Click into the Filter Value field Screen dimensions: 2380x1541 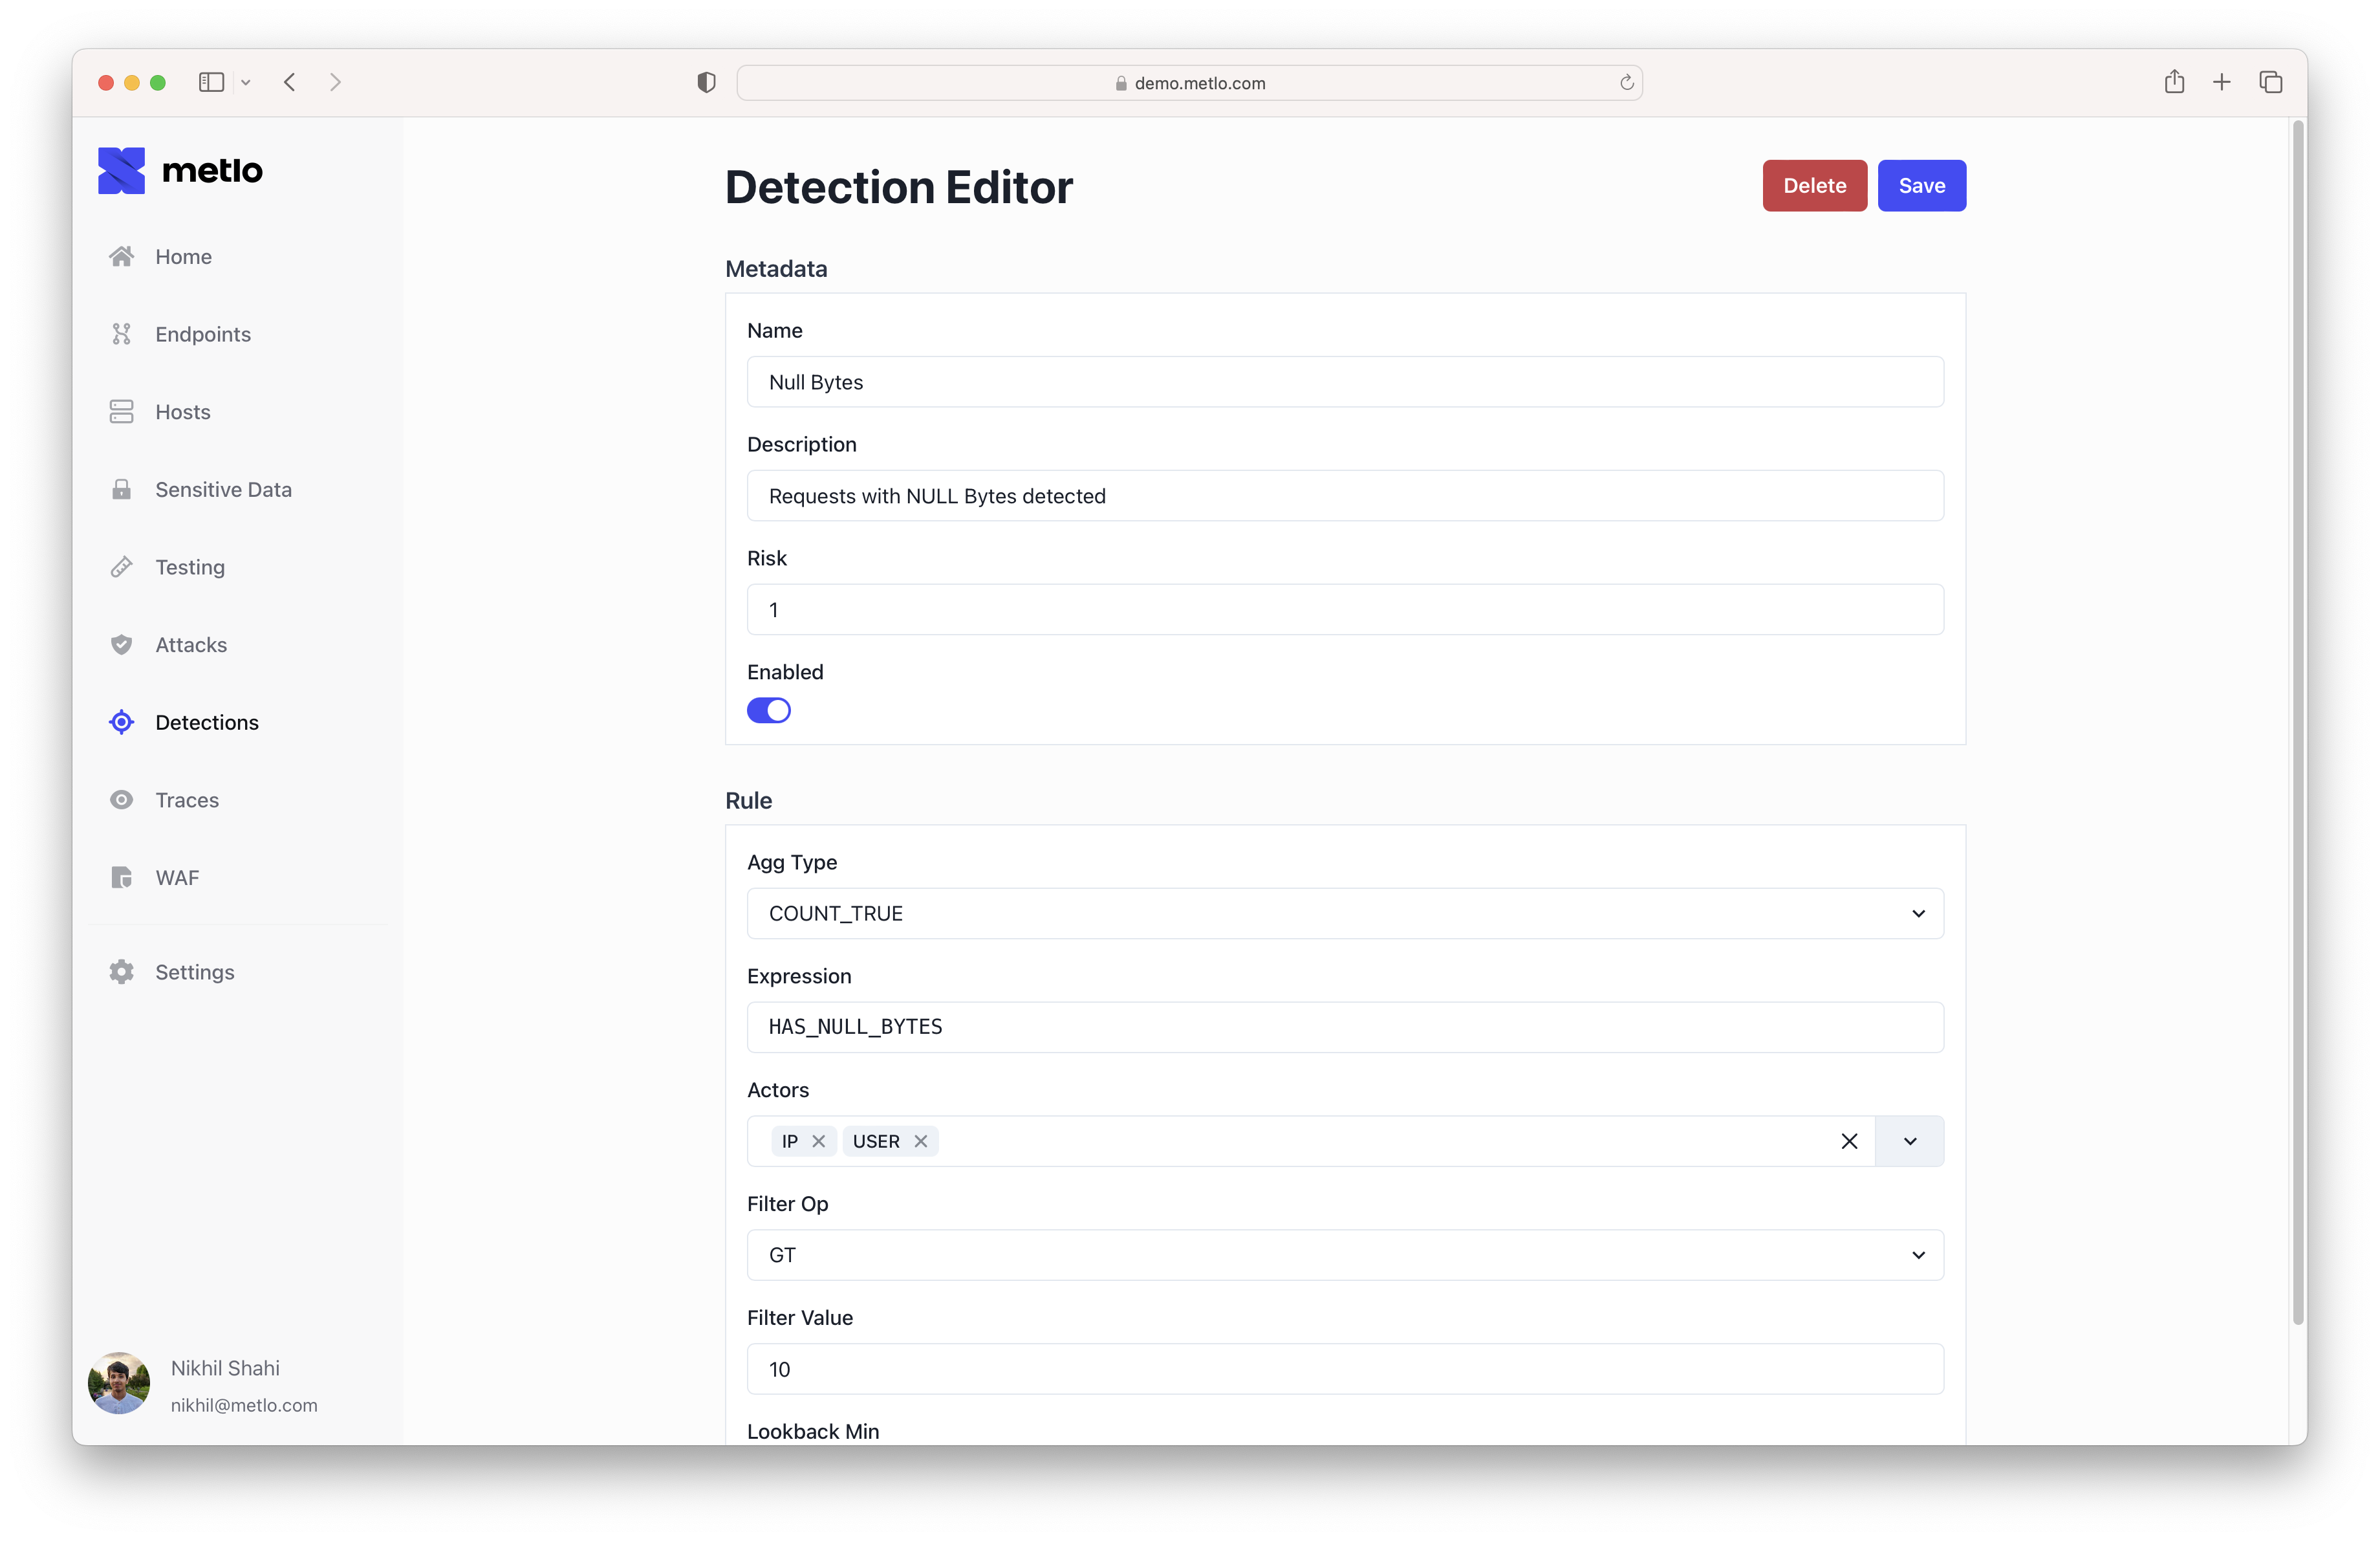[x=1344, y=1369]
